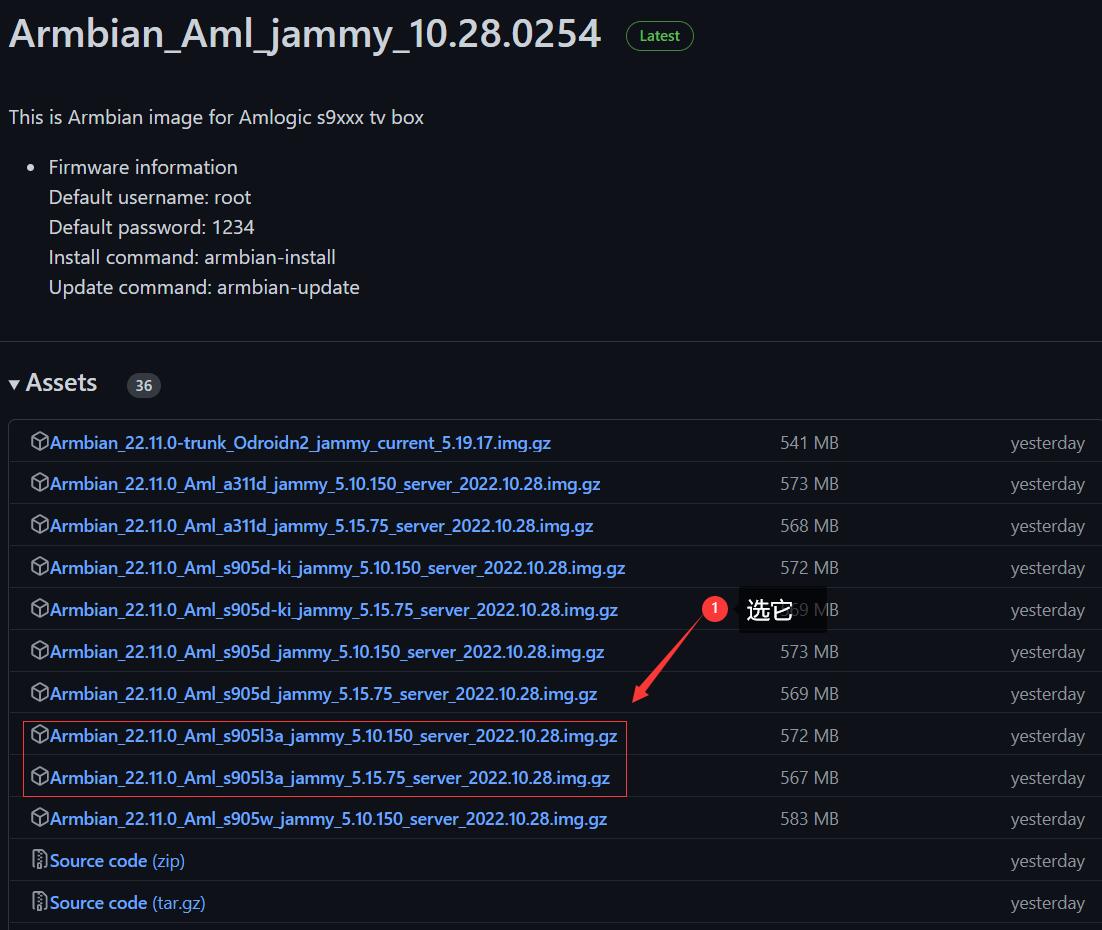Click package icon beside s905w 5.10.150 image
This screenshot has width=1102, height=930.
[40, 818]
